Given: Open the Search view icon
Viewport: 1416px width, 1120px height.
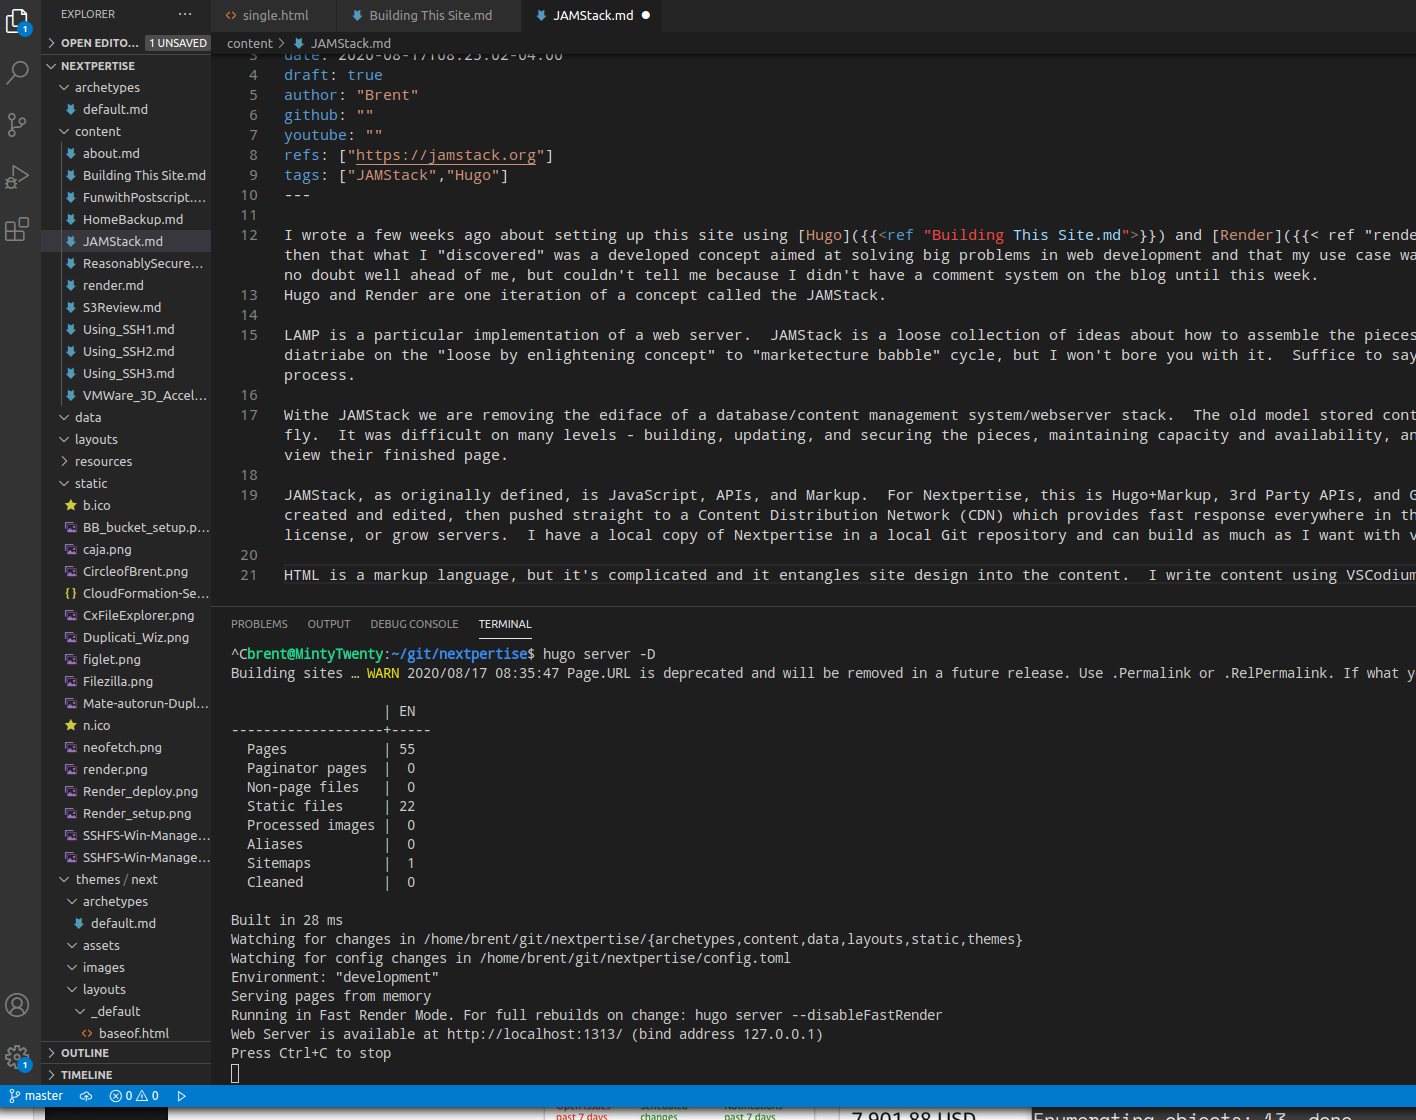Looking at the screenshot, I should [18, 72].
